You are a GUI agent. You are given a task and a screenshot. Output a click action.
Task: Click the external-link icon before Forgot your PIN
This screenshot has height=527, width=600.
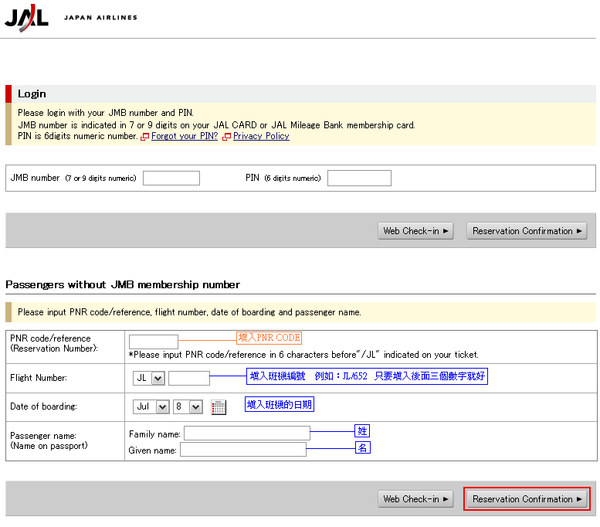click(145, 137)
